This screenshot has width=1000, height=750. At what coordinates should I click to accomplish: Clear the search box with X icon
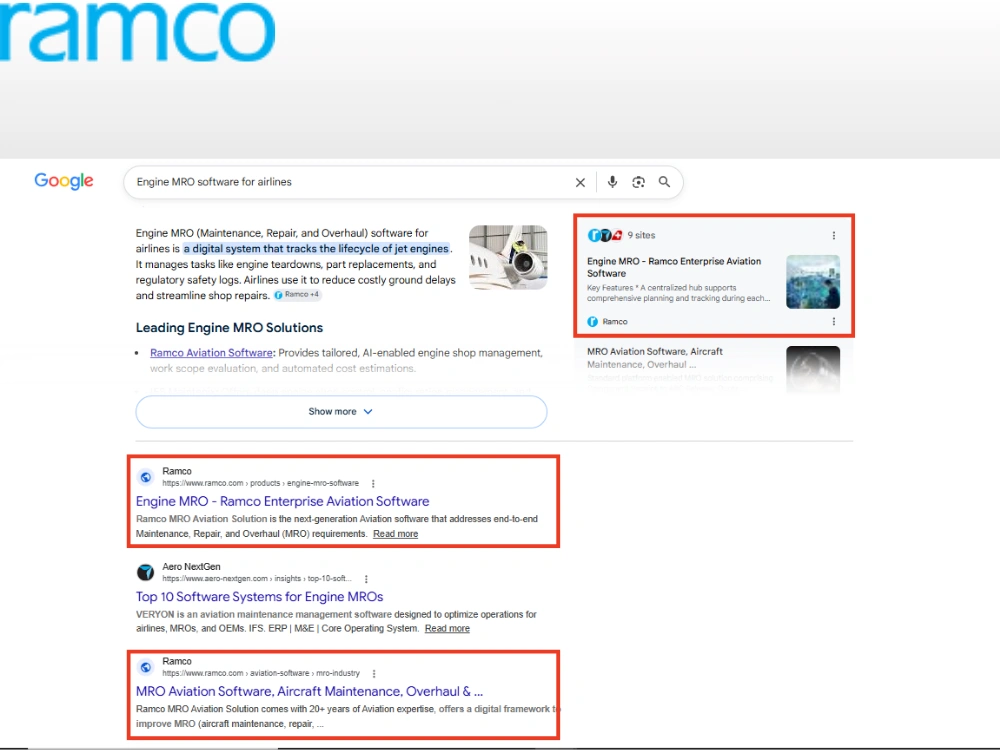(580, 182)
